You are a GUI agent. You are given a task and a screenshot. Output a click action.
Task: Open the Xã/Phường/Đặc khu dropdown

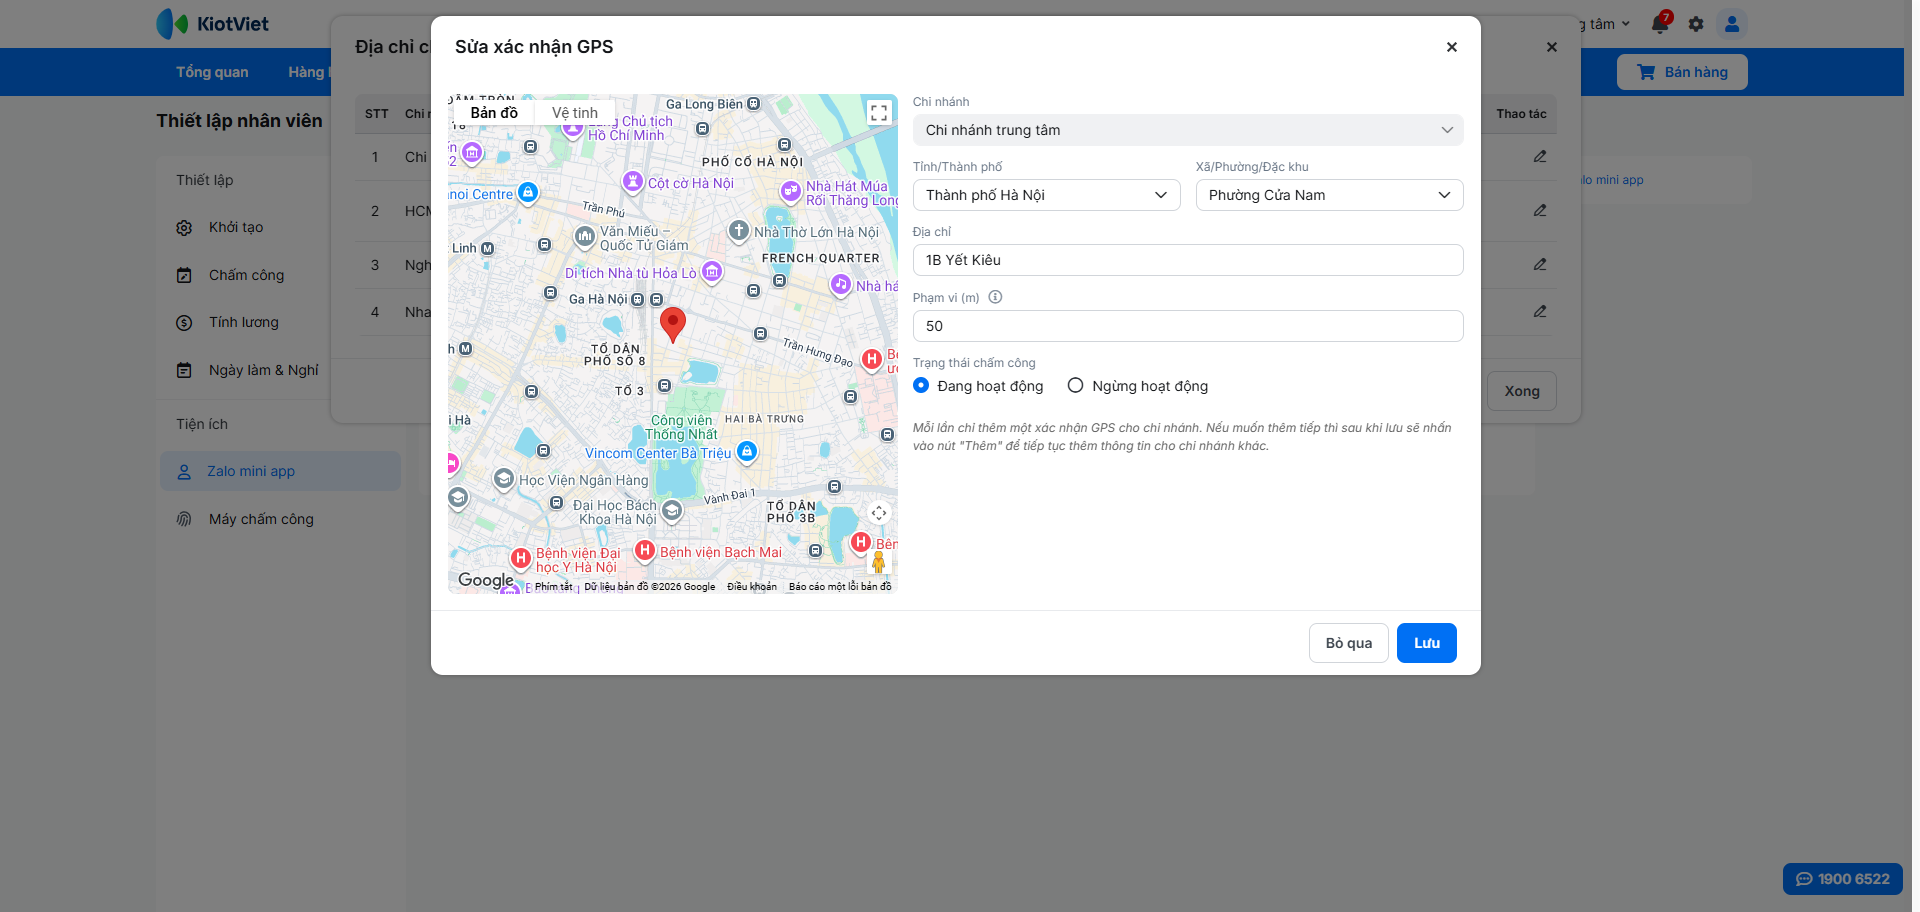click(1330, 195)
